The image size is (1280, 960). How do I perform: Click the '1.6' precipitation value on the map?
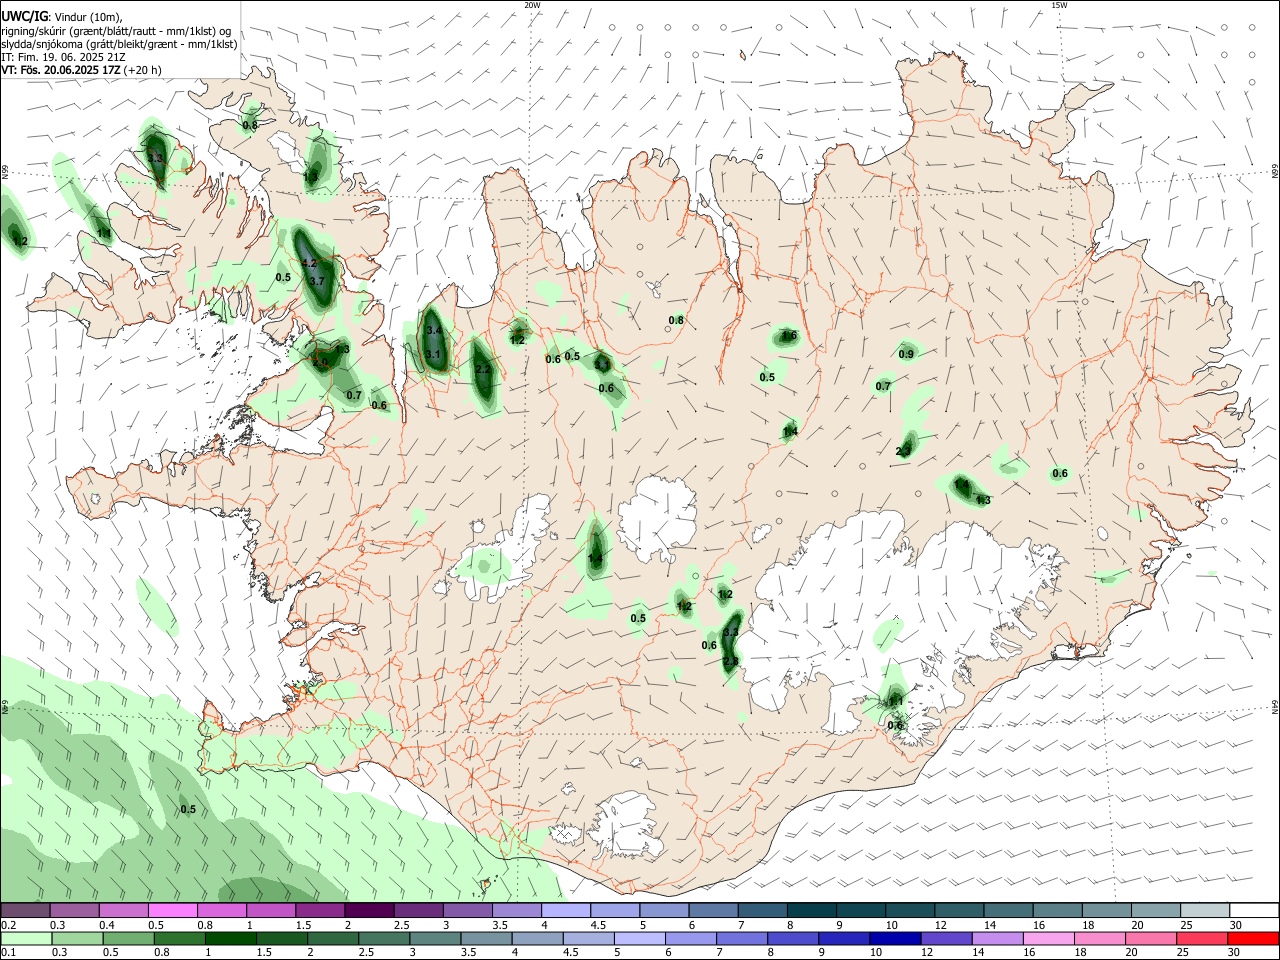point(789,335)
